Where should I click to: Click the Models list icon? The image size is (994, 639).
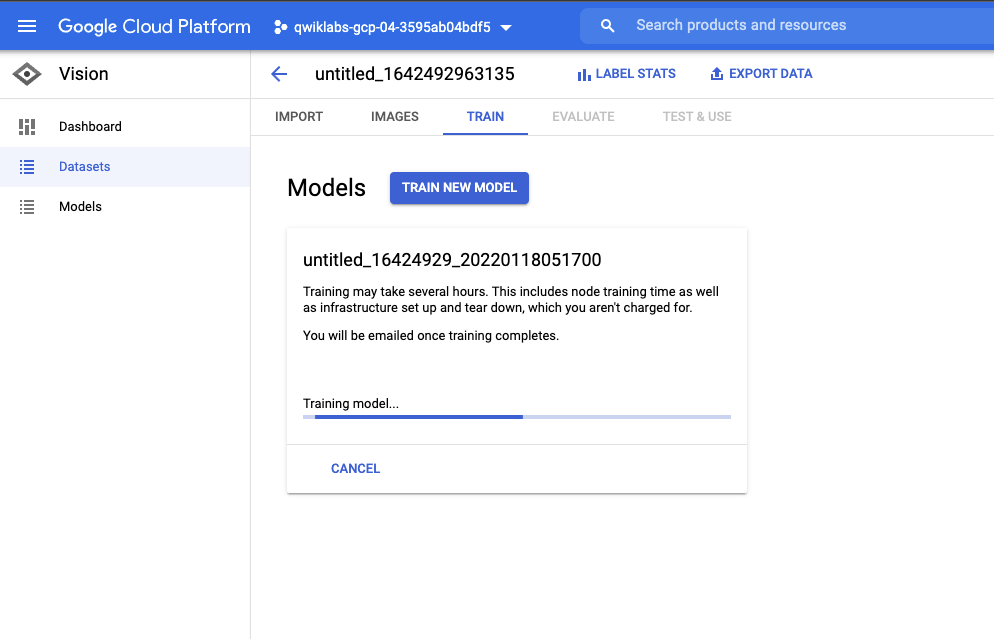[27, 207]
